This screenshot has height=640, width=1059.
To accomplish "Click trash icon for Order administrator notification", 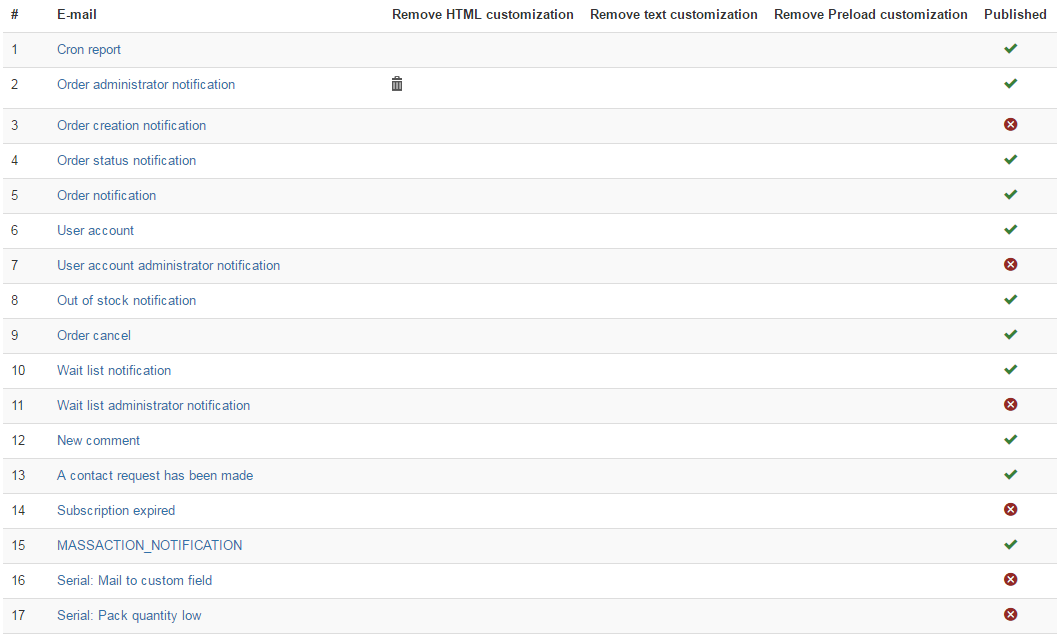I will (397, 84).
